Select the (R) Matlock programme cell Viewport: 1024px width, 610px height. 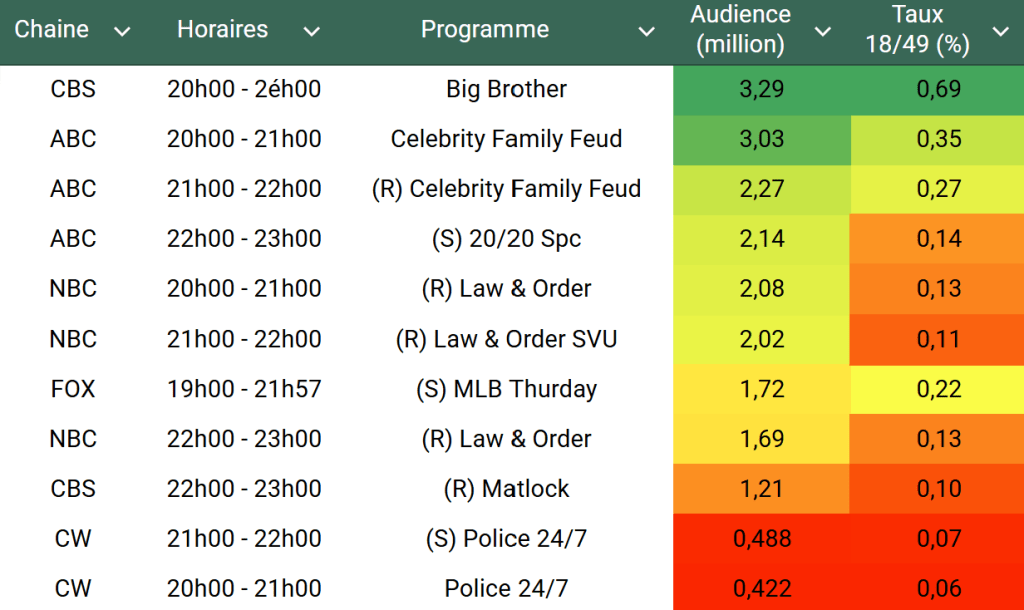[x=506, y=489]
